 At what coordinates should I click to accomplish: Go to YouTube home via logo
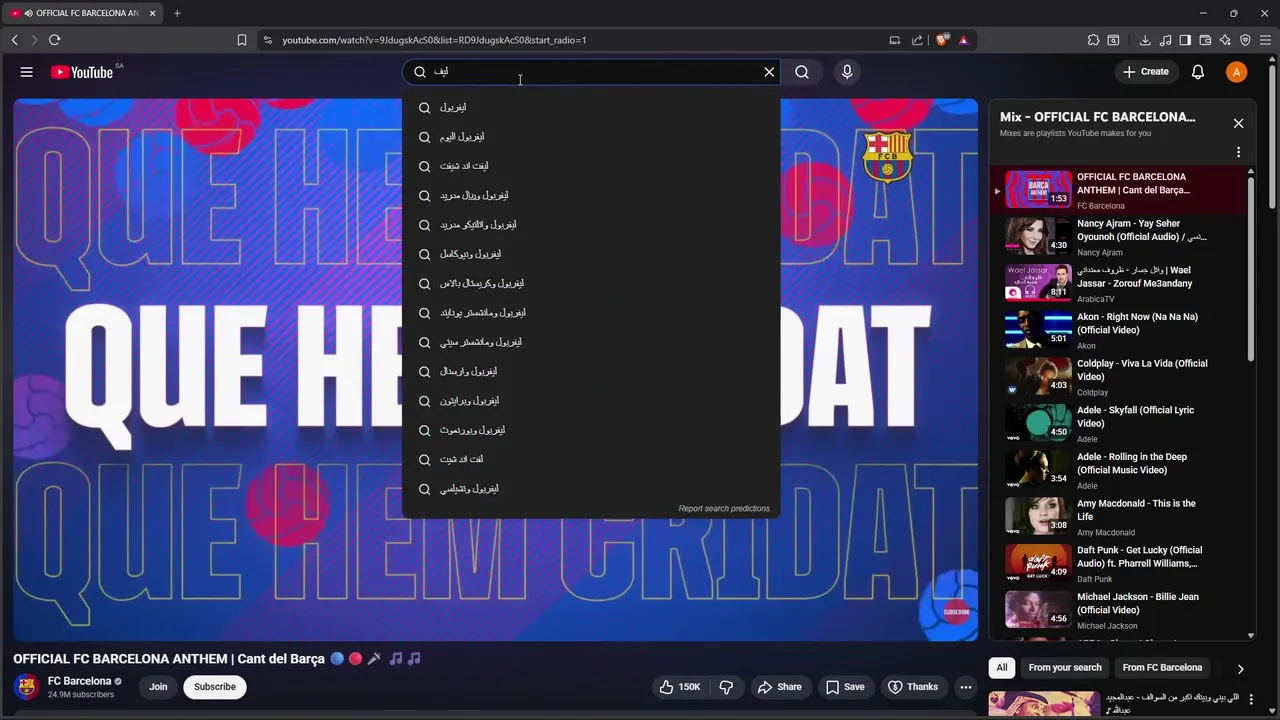coord(82,72)
